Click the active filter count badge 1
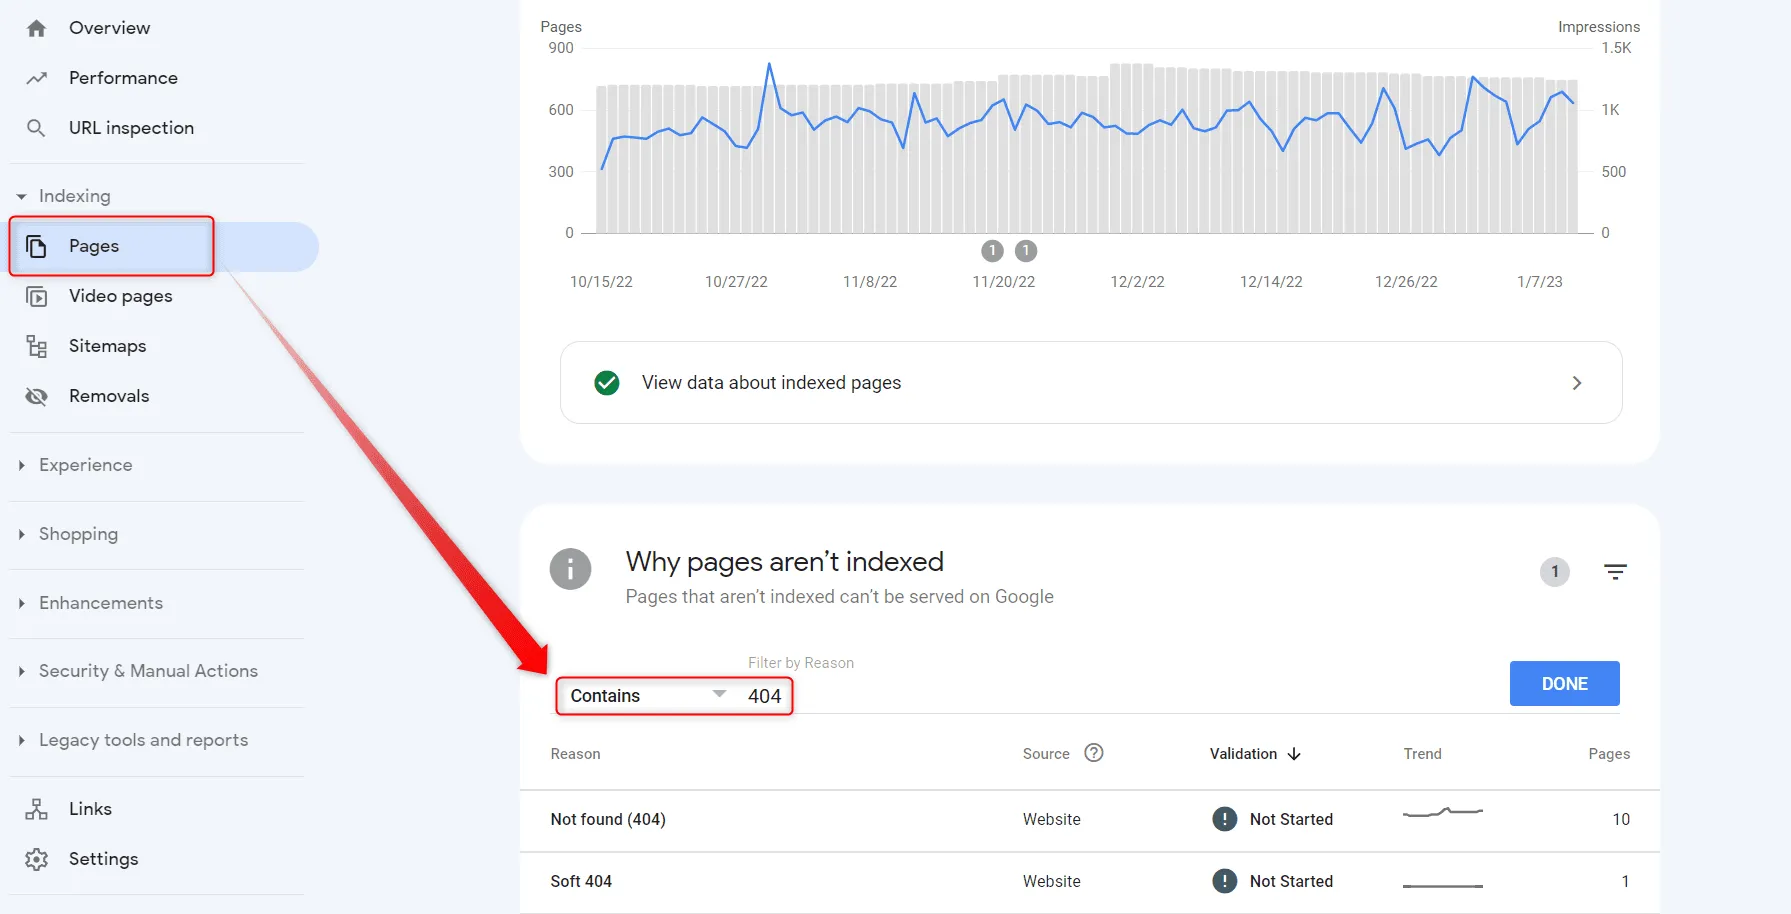The height and width of the screenshot is (914, 1791). 1554,572
